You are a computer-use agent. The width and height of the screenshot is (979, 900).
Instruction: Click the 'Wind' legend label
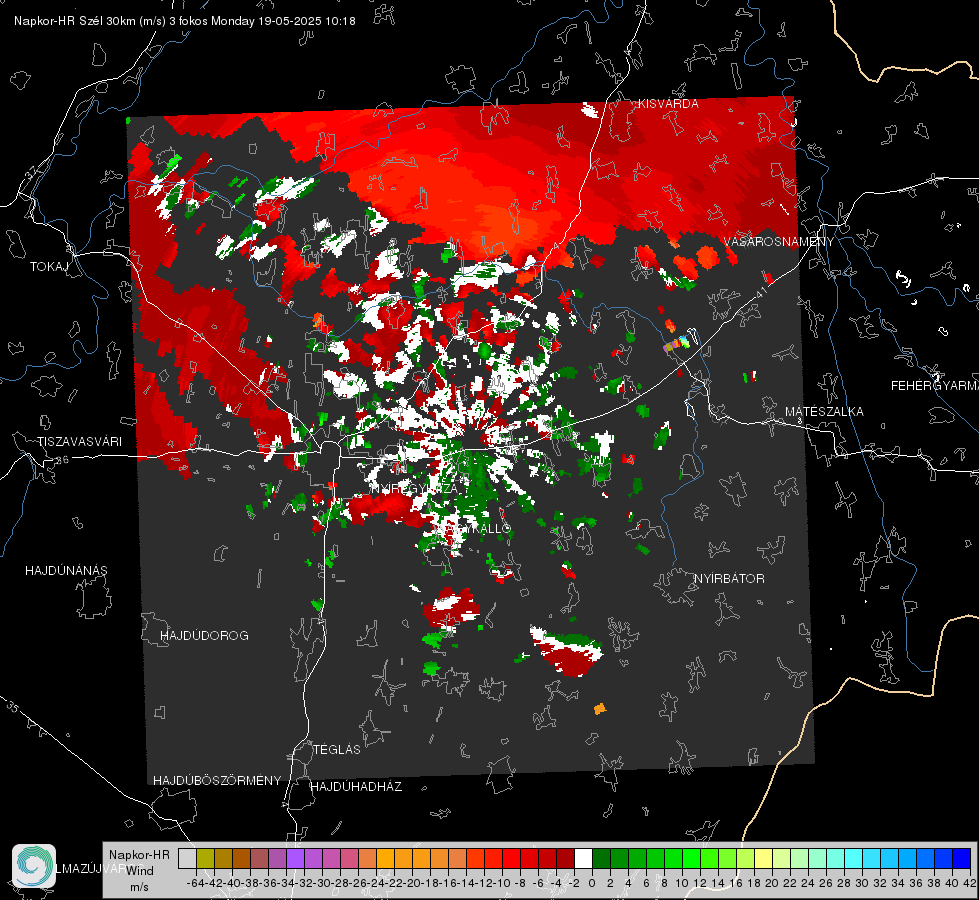click(x=140, y=871)
